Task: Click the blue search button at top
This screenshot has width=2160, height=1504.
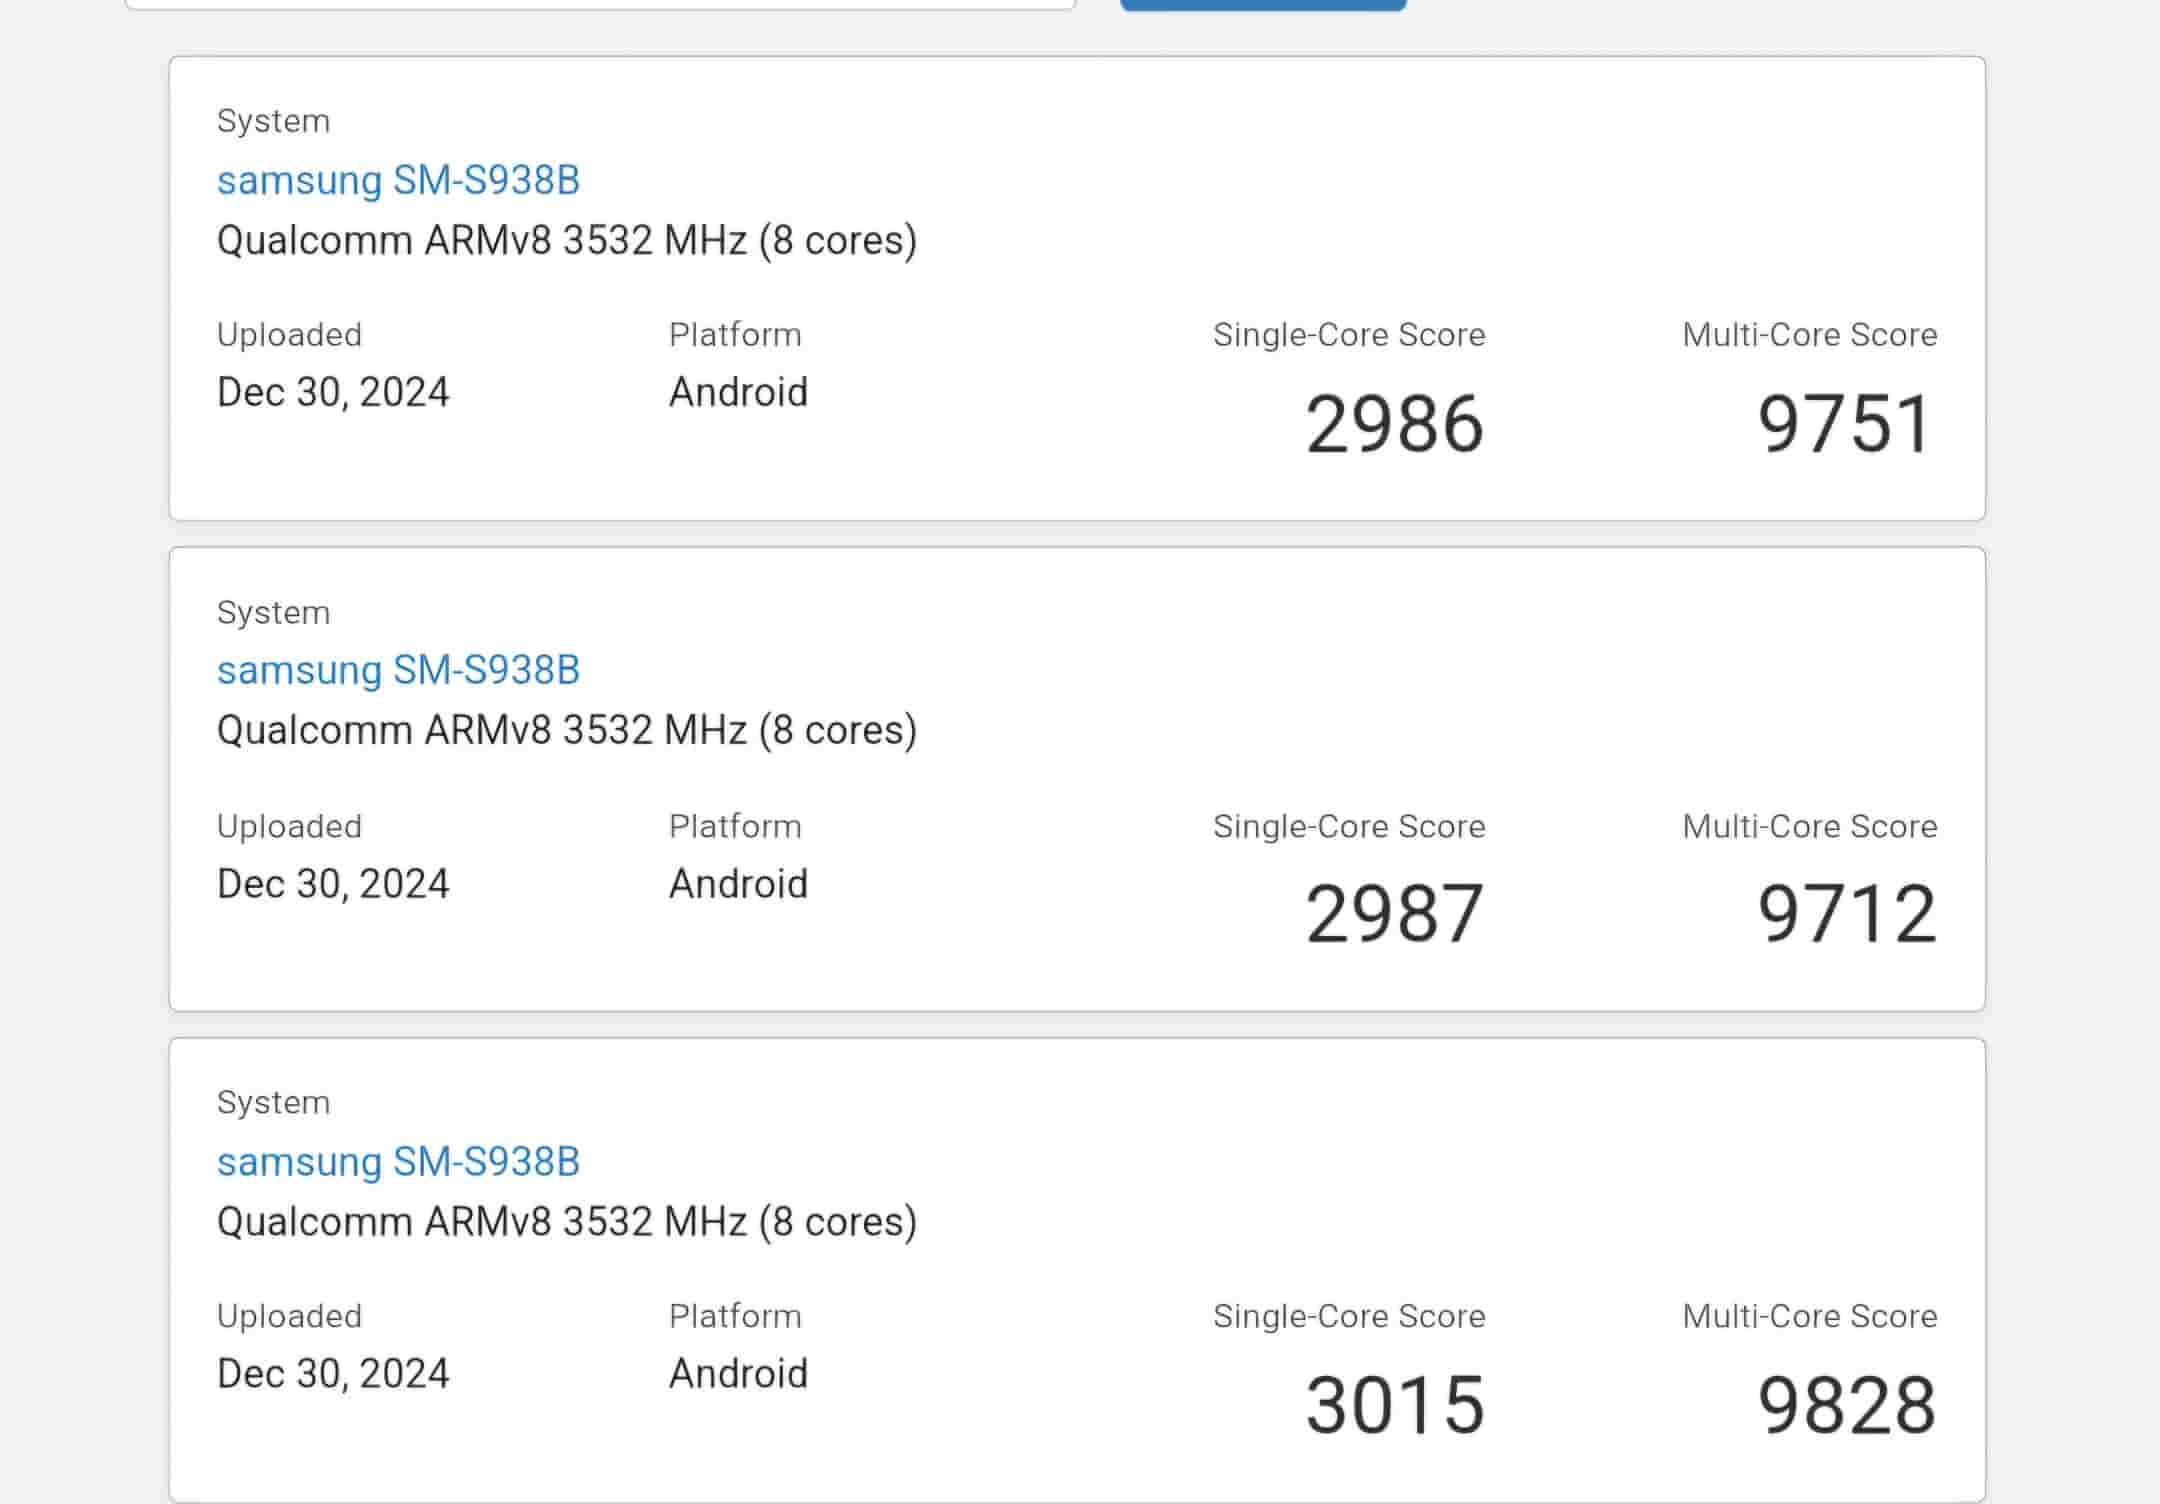Action: point(1263,4)
